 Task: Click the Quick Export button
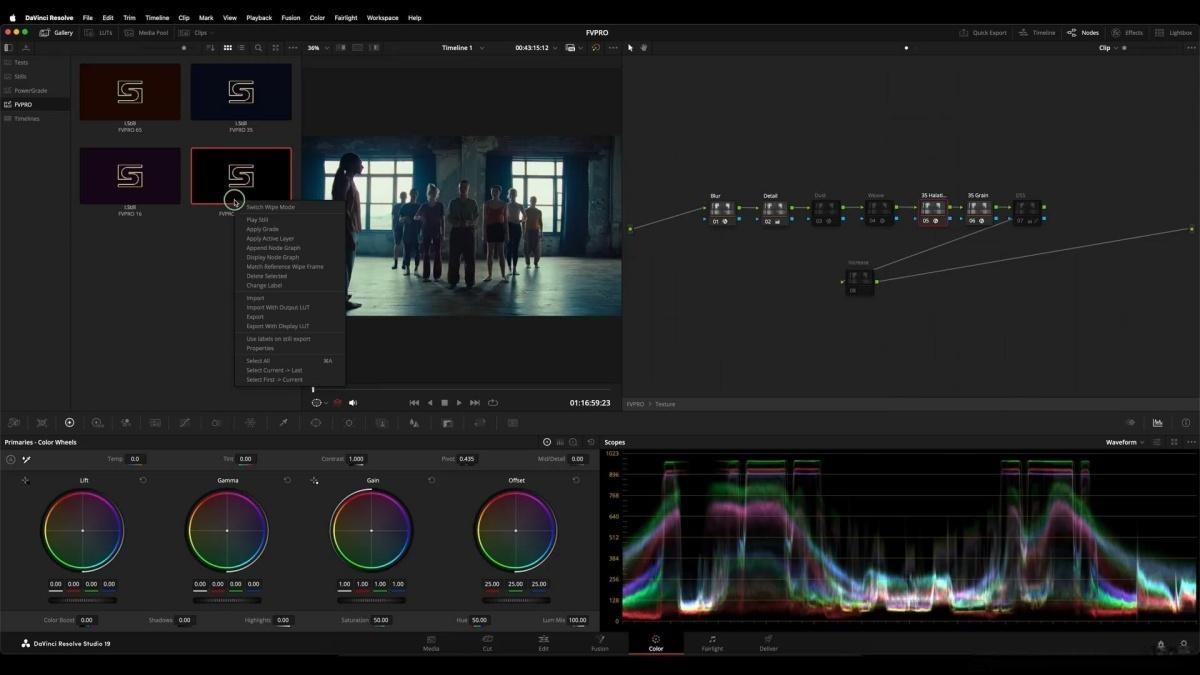click(983, 32)
